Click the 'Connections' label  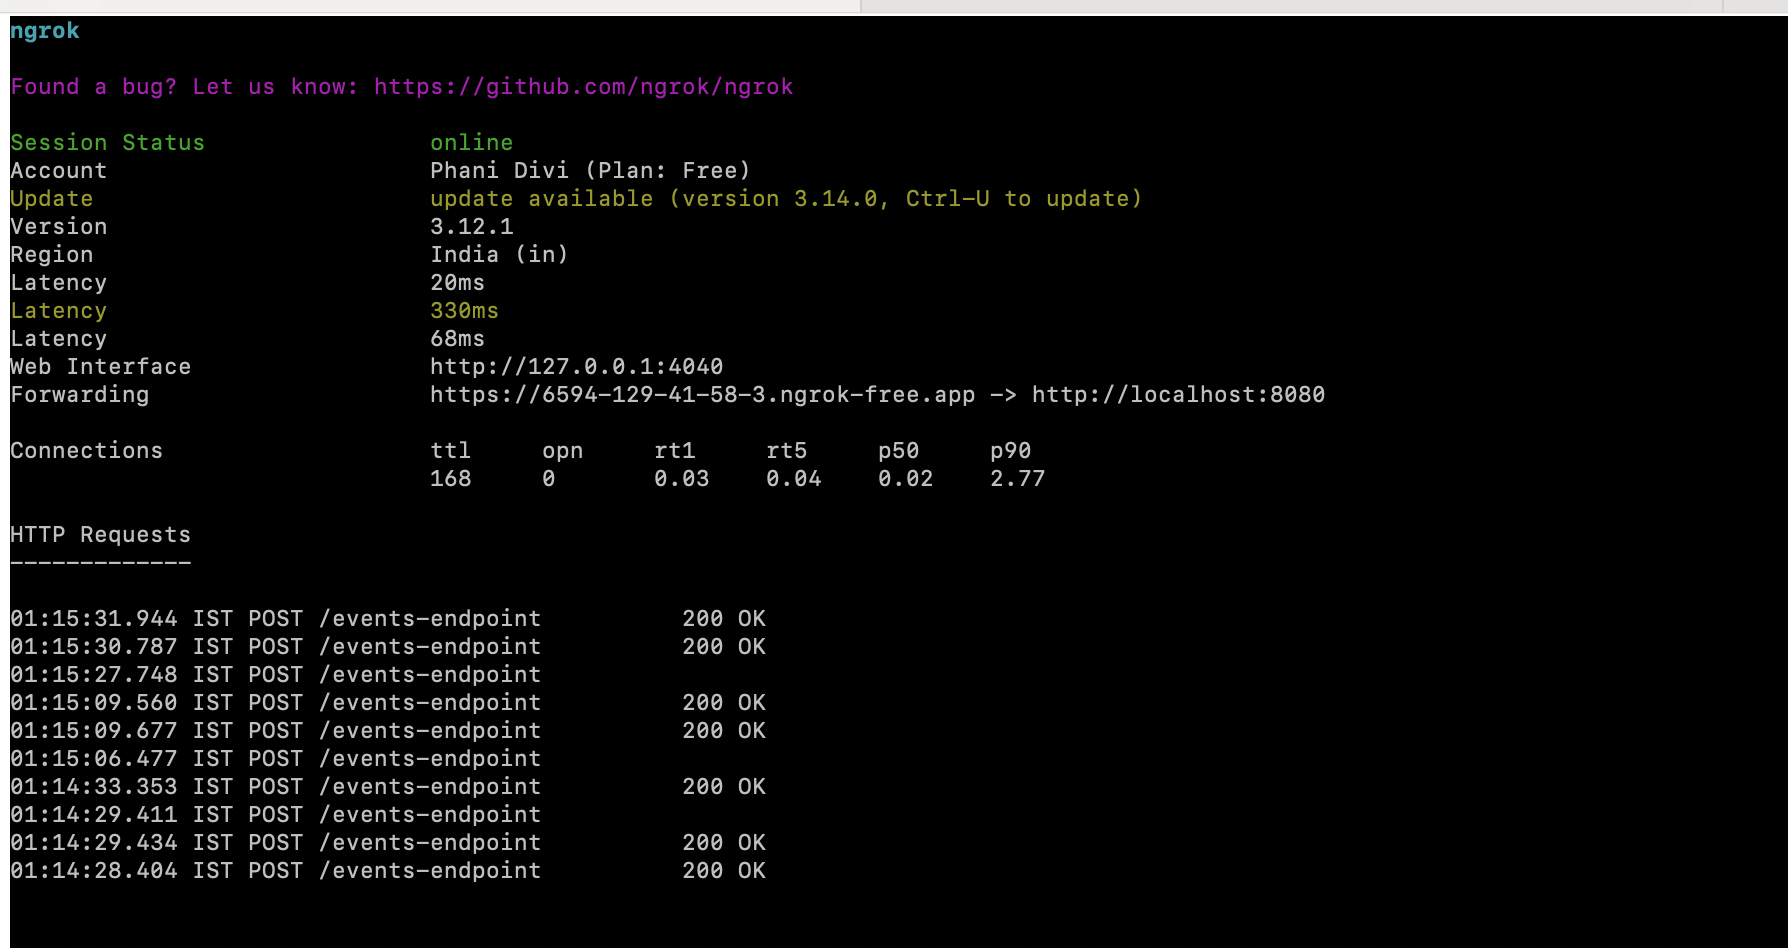click(86, 451)
